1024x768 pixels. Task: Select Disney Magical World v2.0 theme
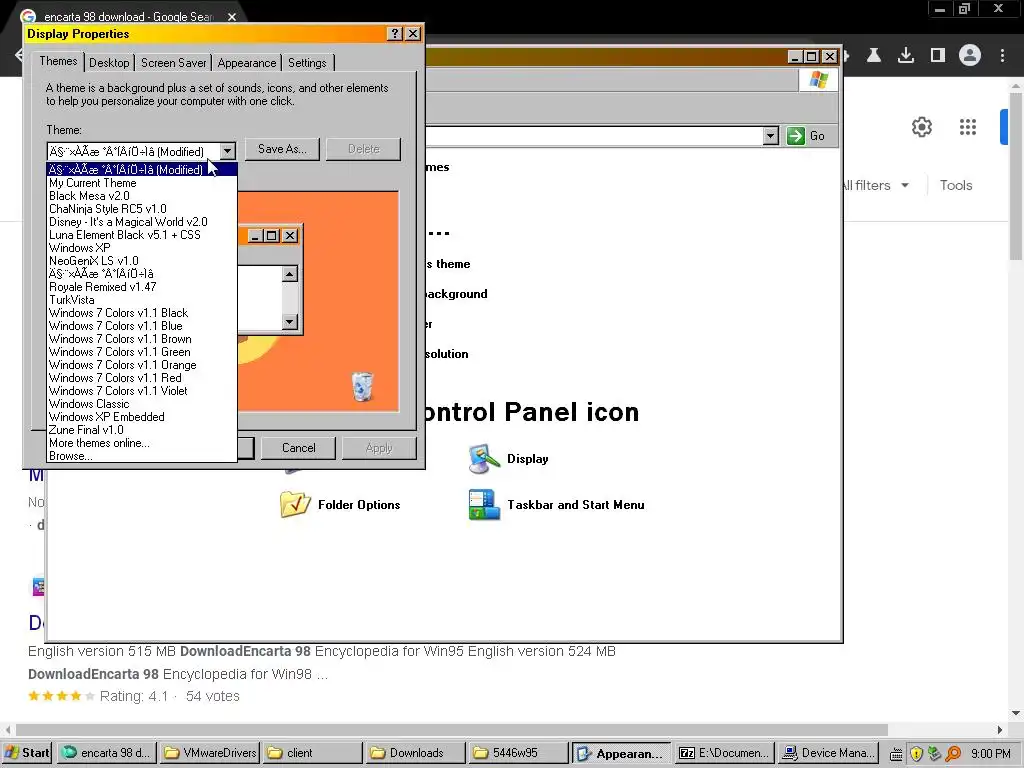[142, 222]
